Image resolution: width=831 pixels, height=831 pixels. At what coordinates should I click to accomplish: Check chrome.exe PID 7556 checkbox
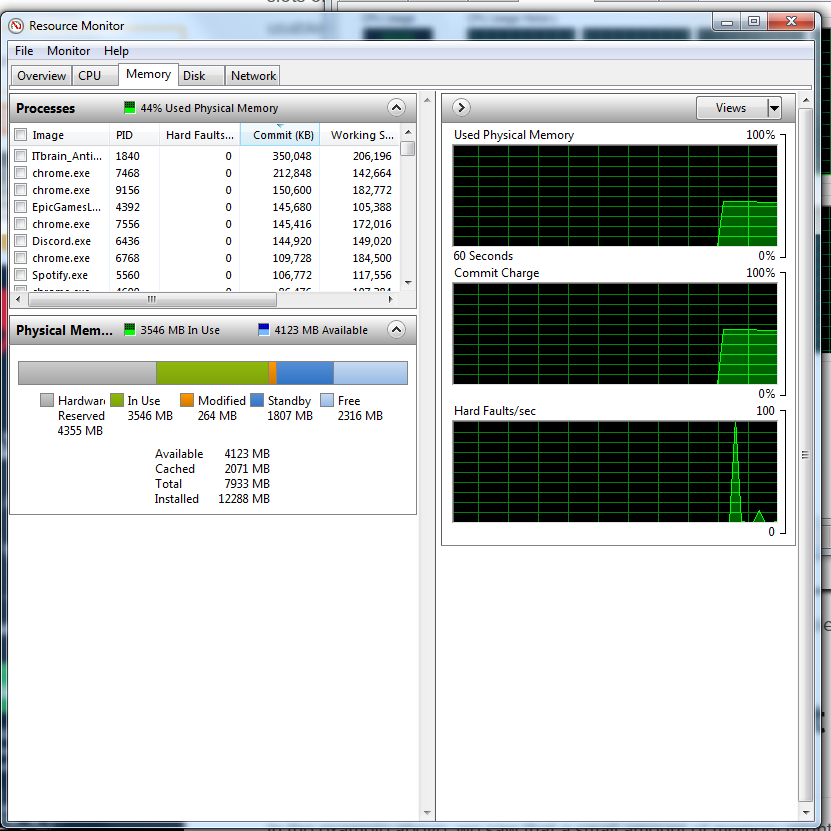coord(21,224)
